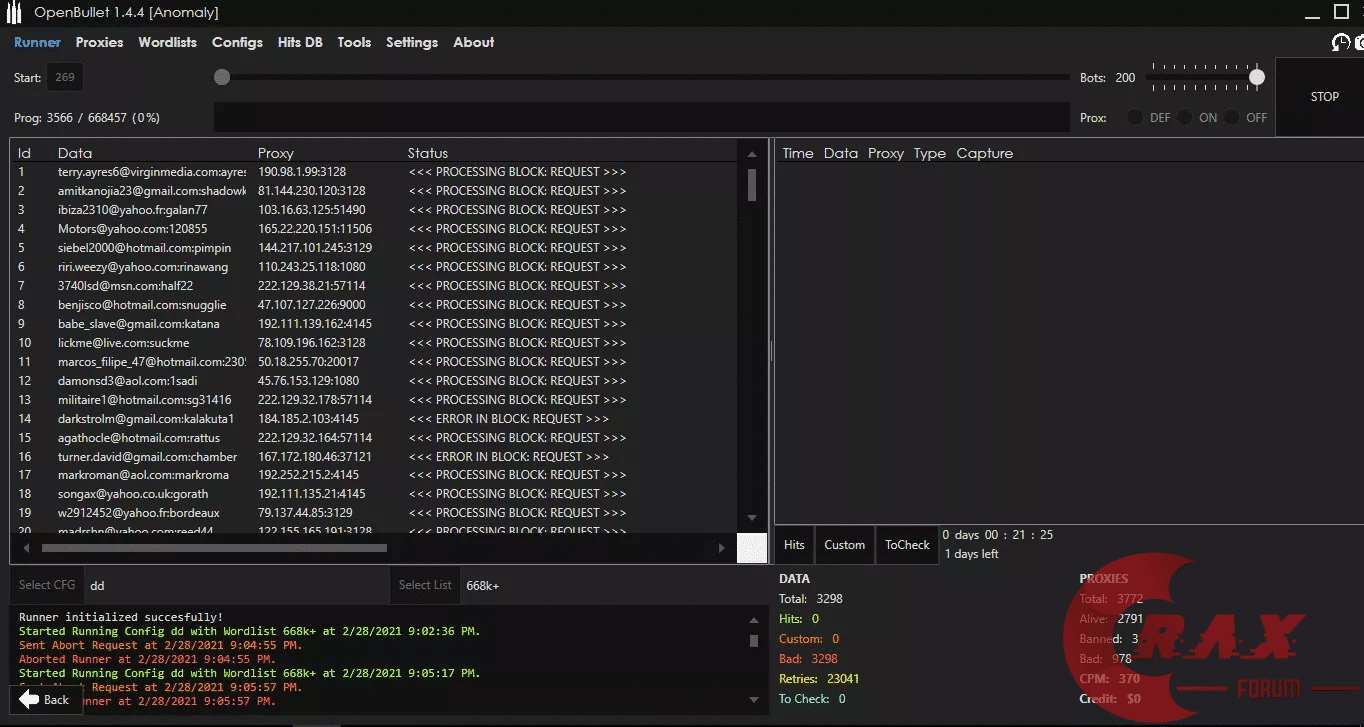Viewport: 1364px width, 727px height.
Task: Click the data grid scroll-down arrow
Action: click(752, 518)
